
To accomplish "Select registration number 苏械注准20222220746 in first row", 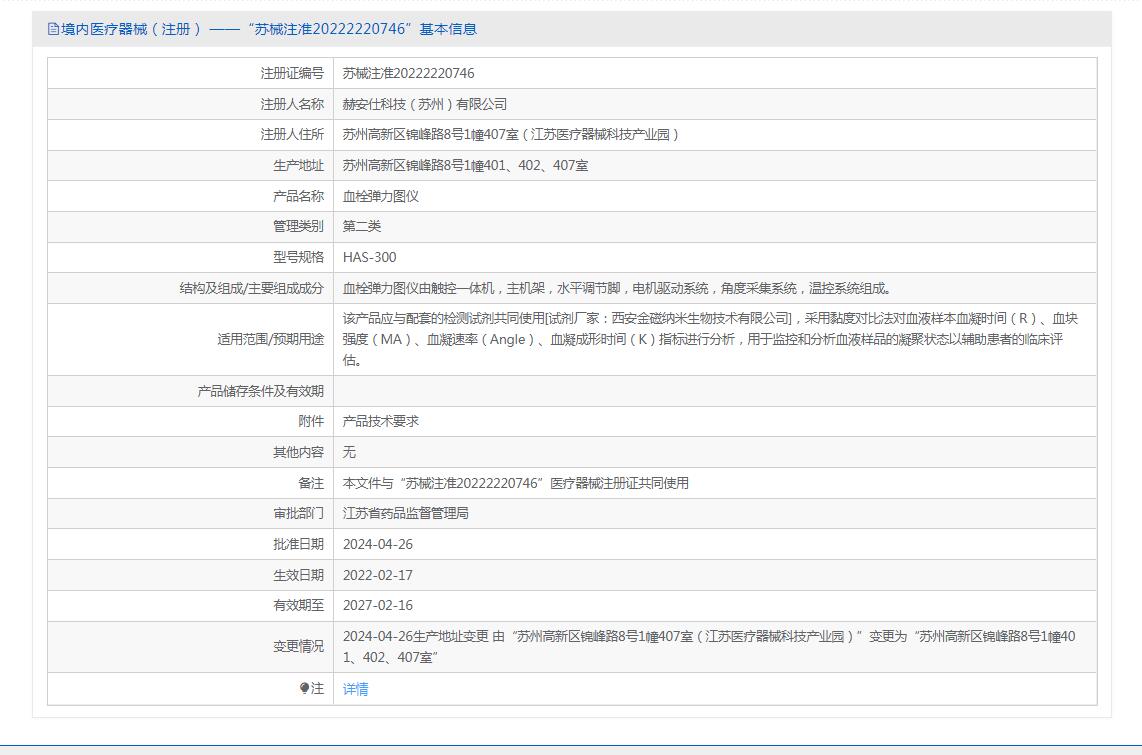I will coord(408,73).
